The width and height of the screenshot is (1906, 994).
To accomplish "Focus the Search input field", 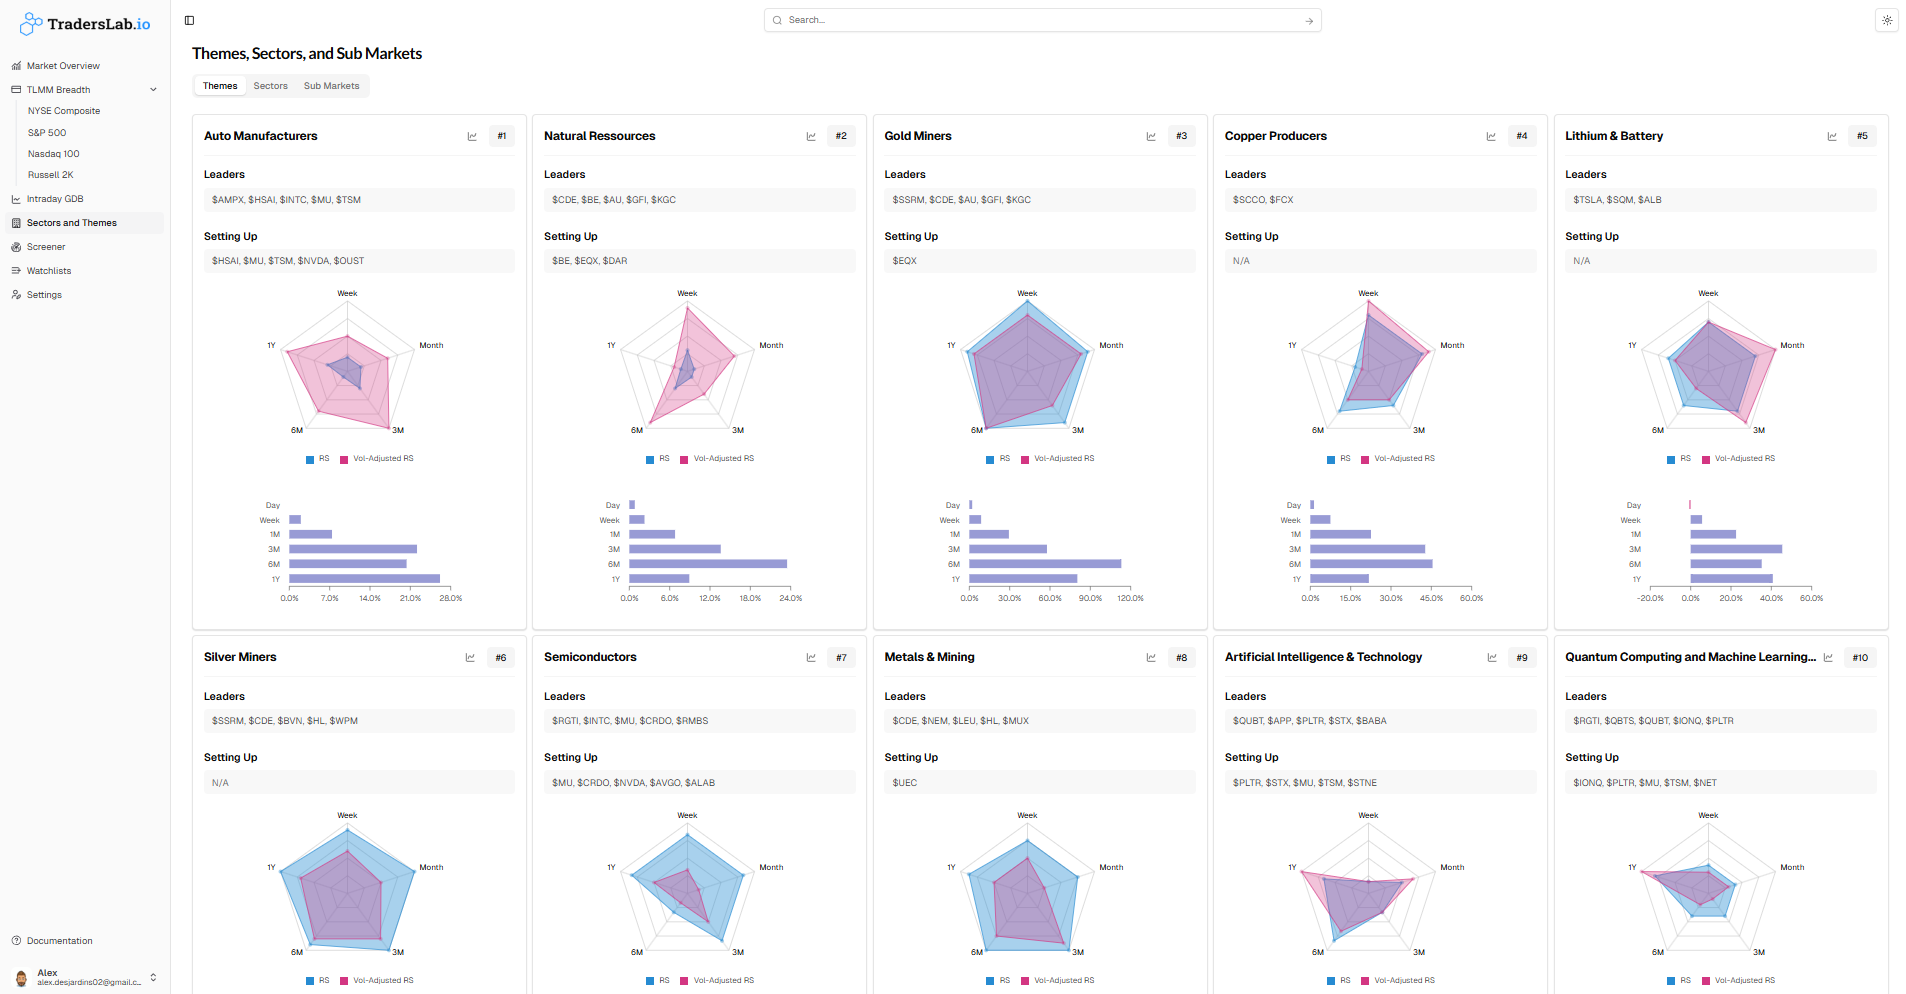I will (1040, 20).
